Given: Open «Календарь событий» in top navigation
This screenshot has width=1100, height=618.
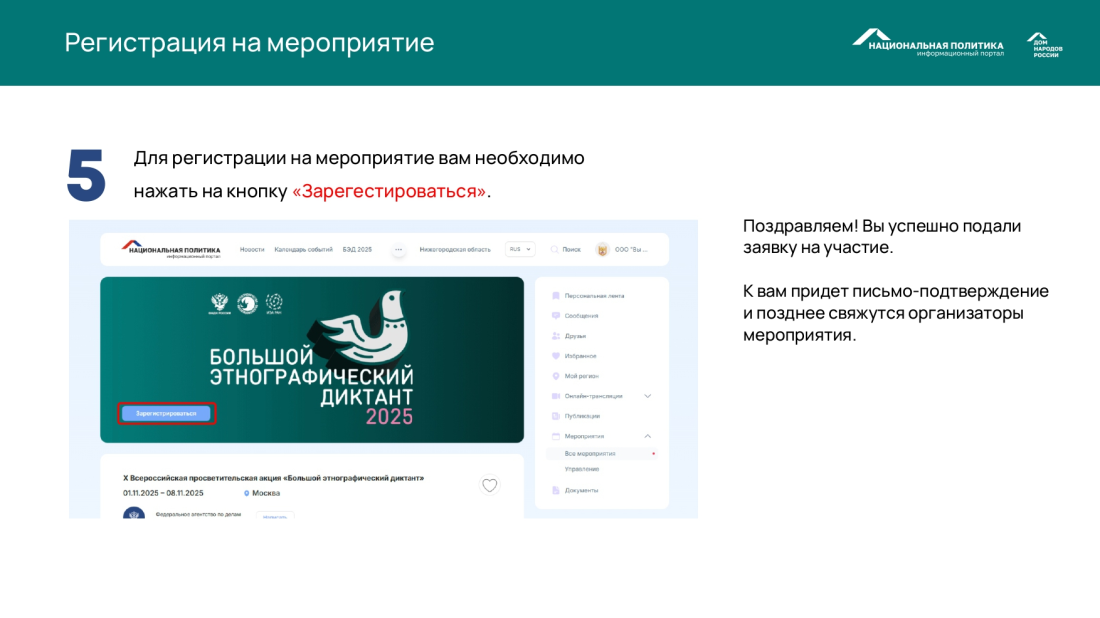Looking at the screenshot, I should [x=303, y=249].
